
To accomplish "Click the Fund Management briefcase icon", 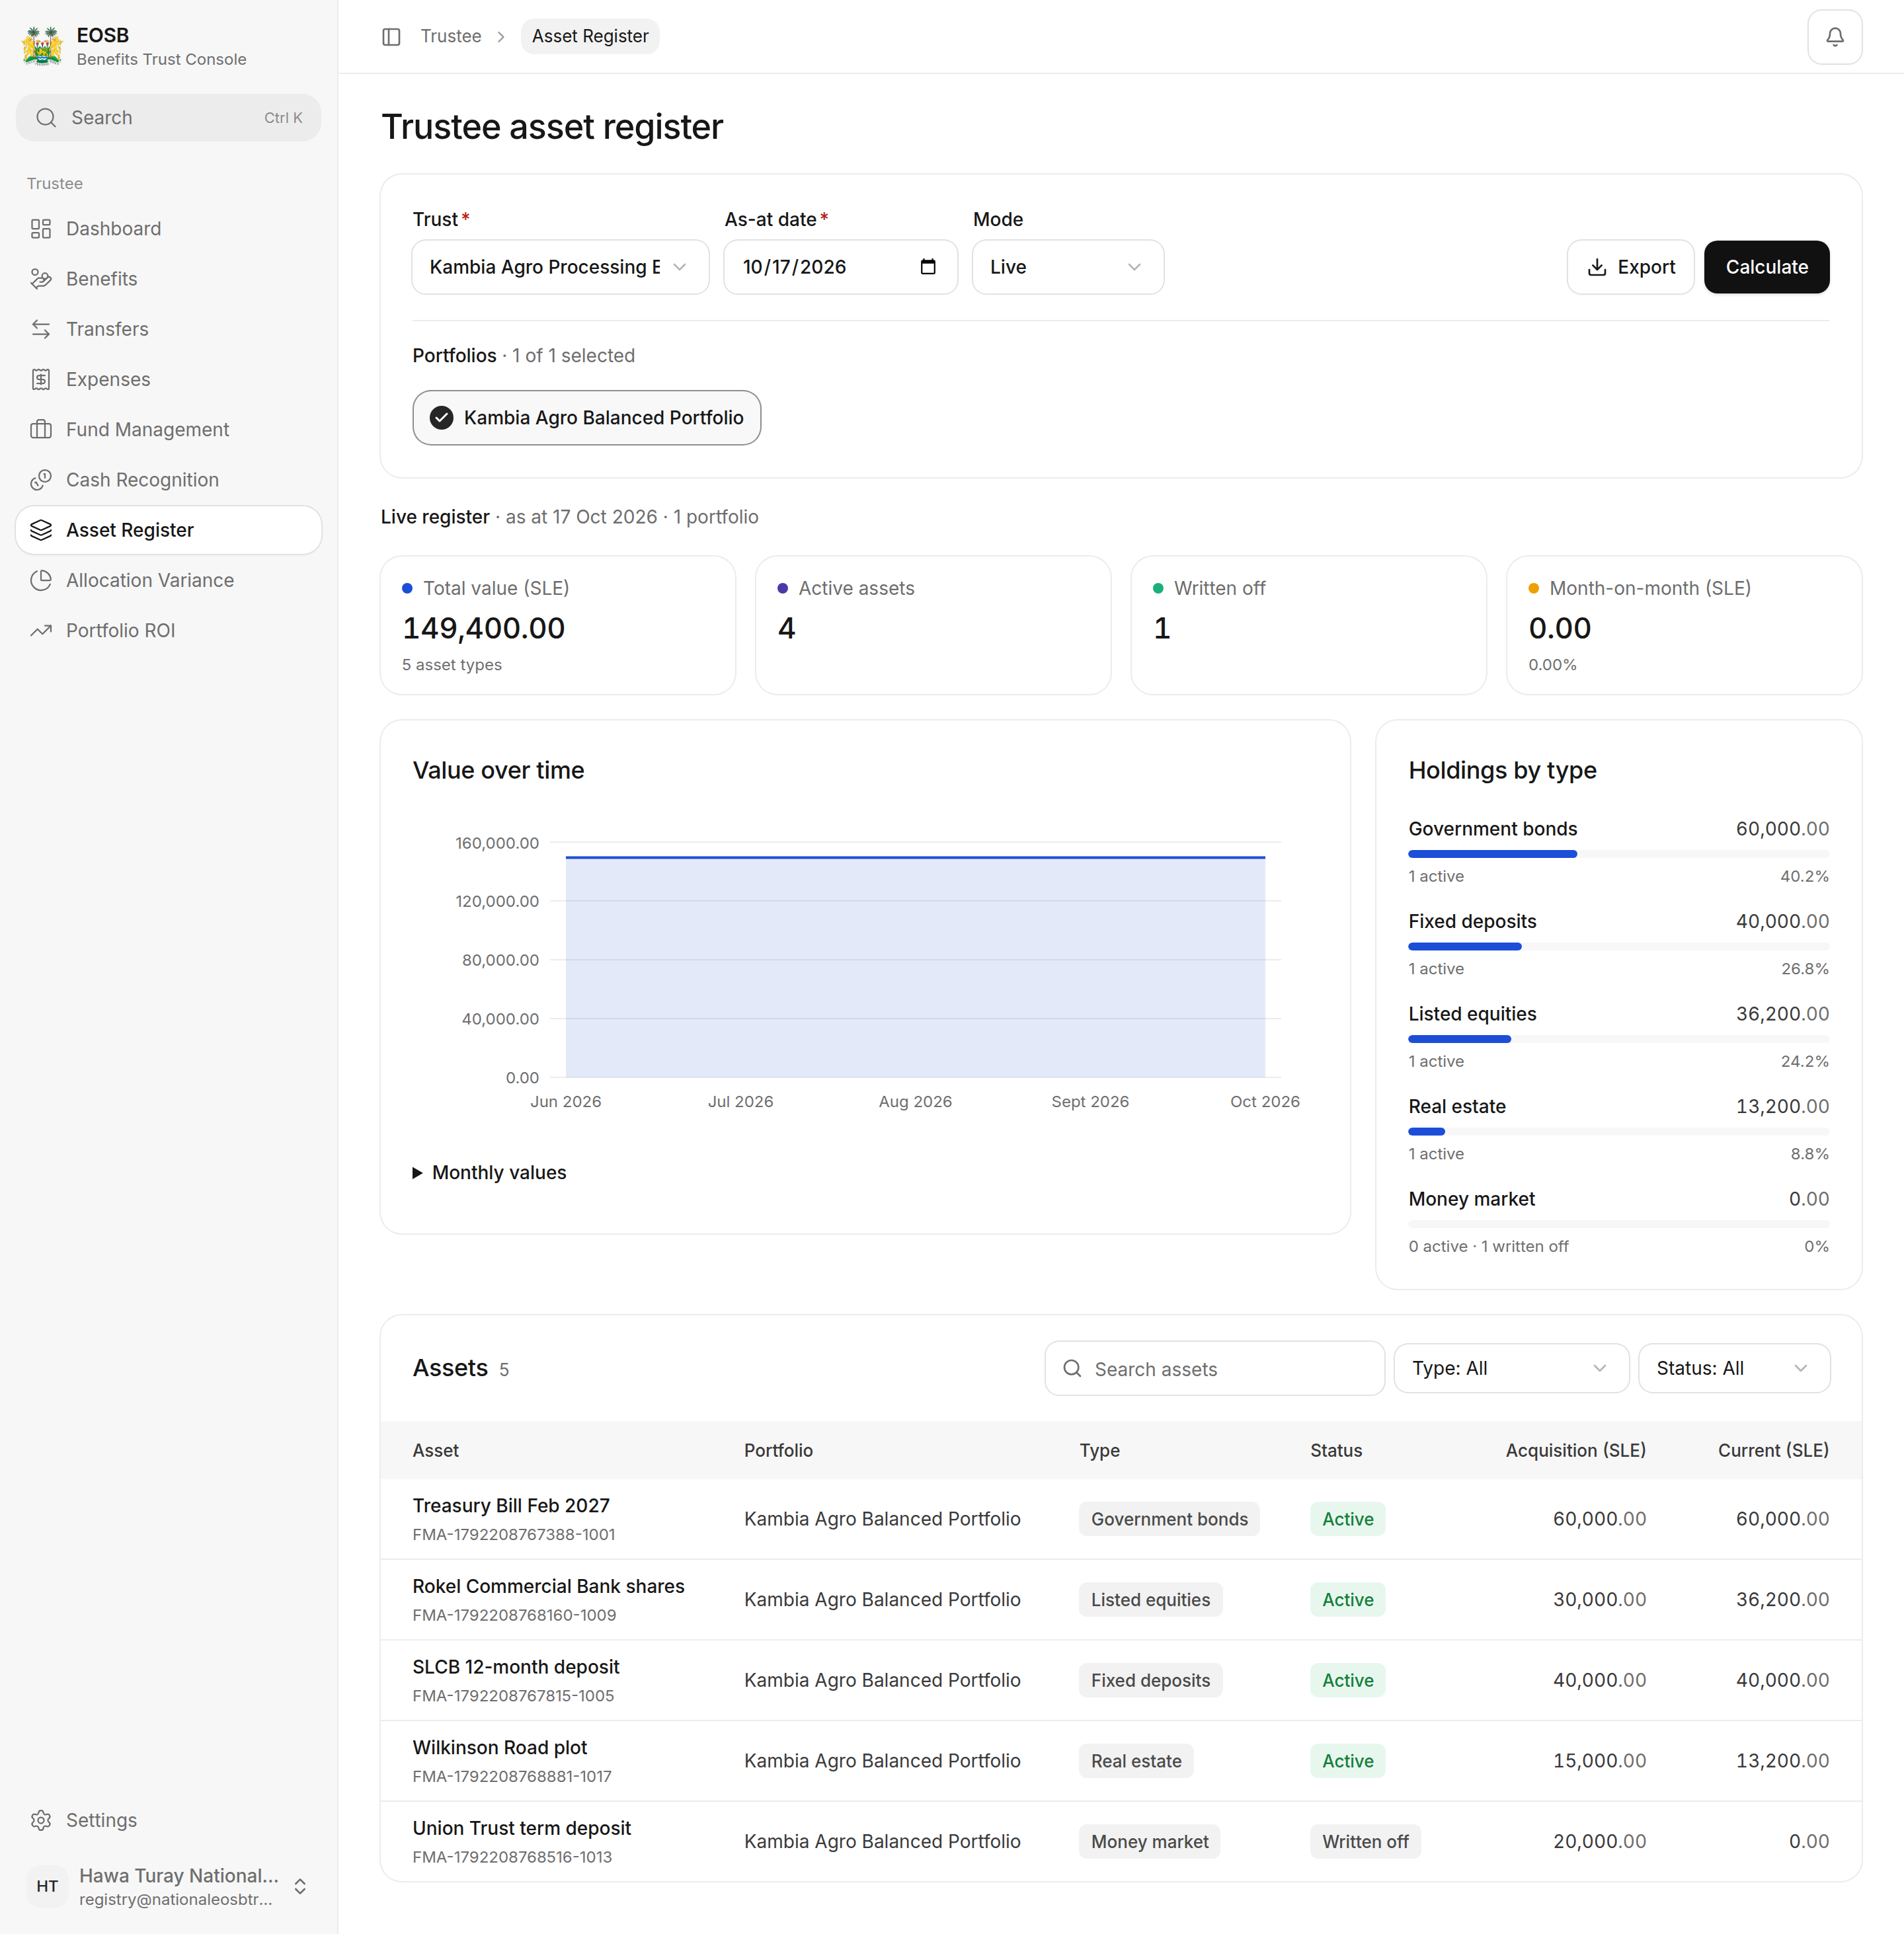I will point(41,429).
